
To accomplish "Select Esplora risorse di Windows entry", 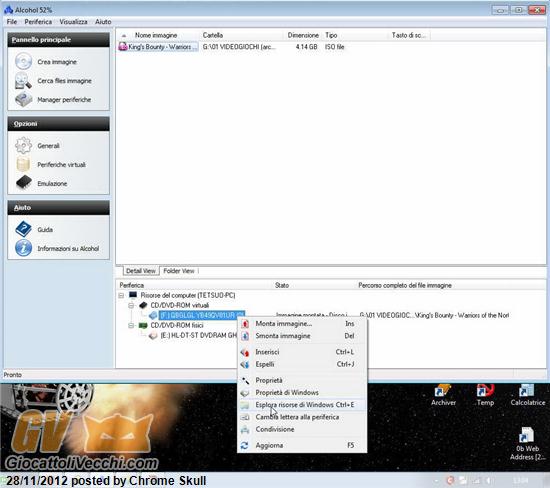I will [302, 405].
